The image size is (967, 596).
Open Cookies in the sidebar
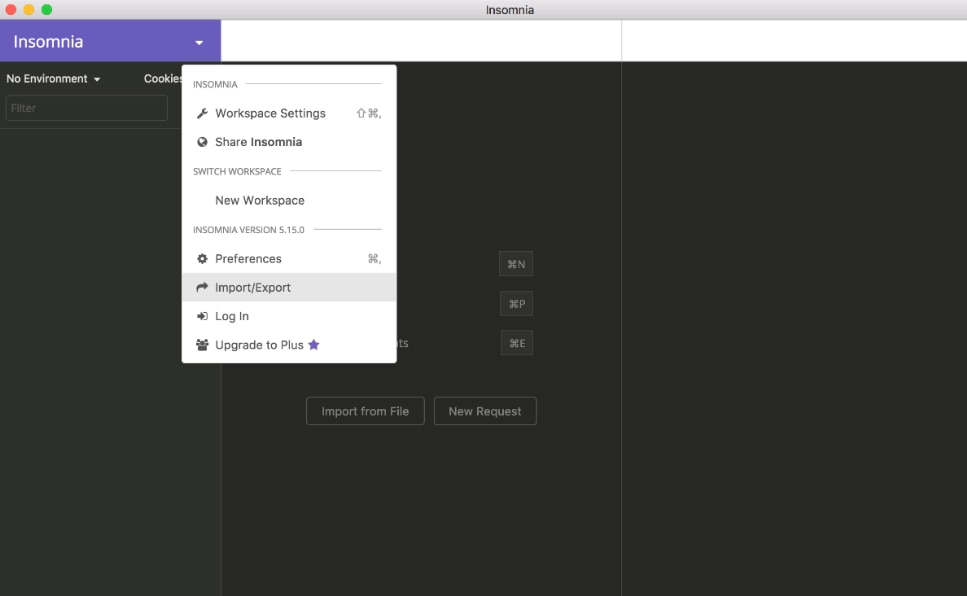click(163, 79)
